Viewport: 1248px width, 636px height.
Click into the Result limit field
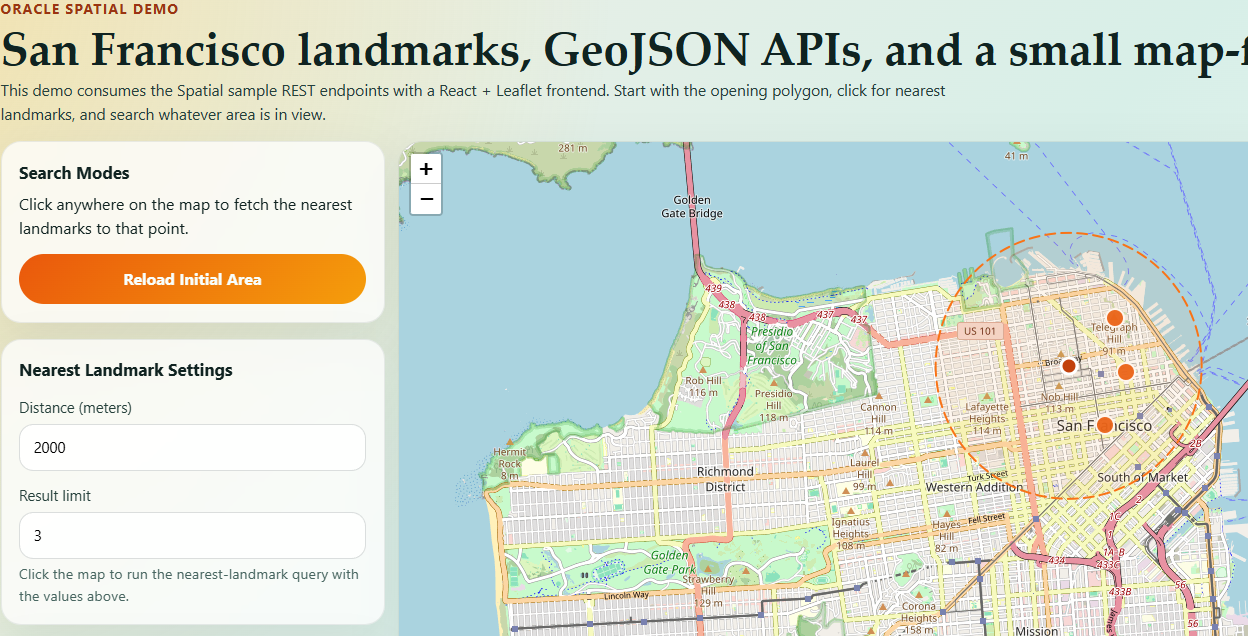[x=192, y=535]
